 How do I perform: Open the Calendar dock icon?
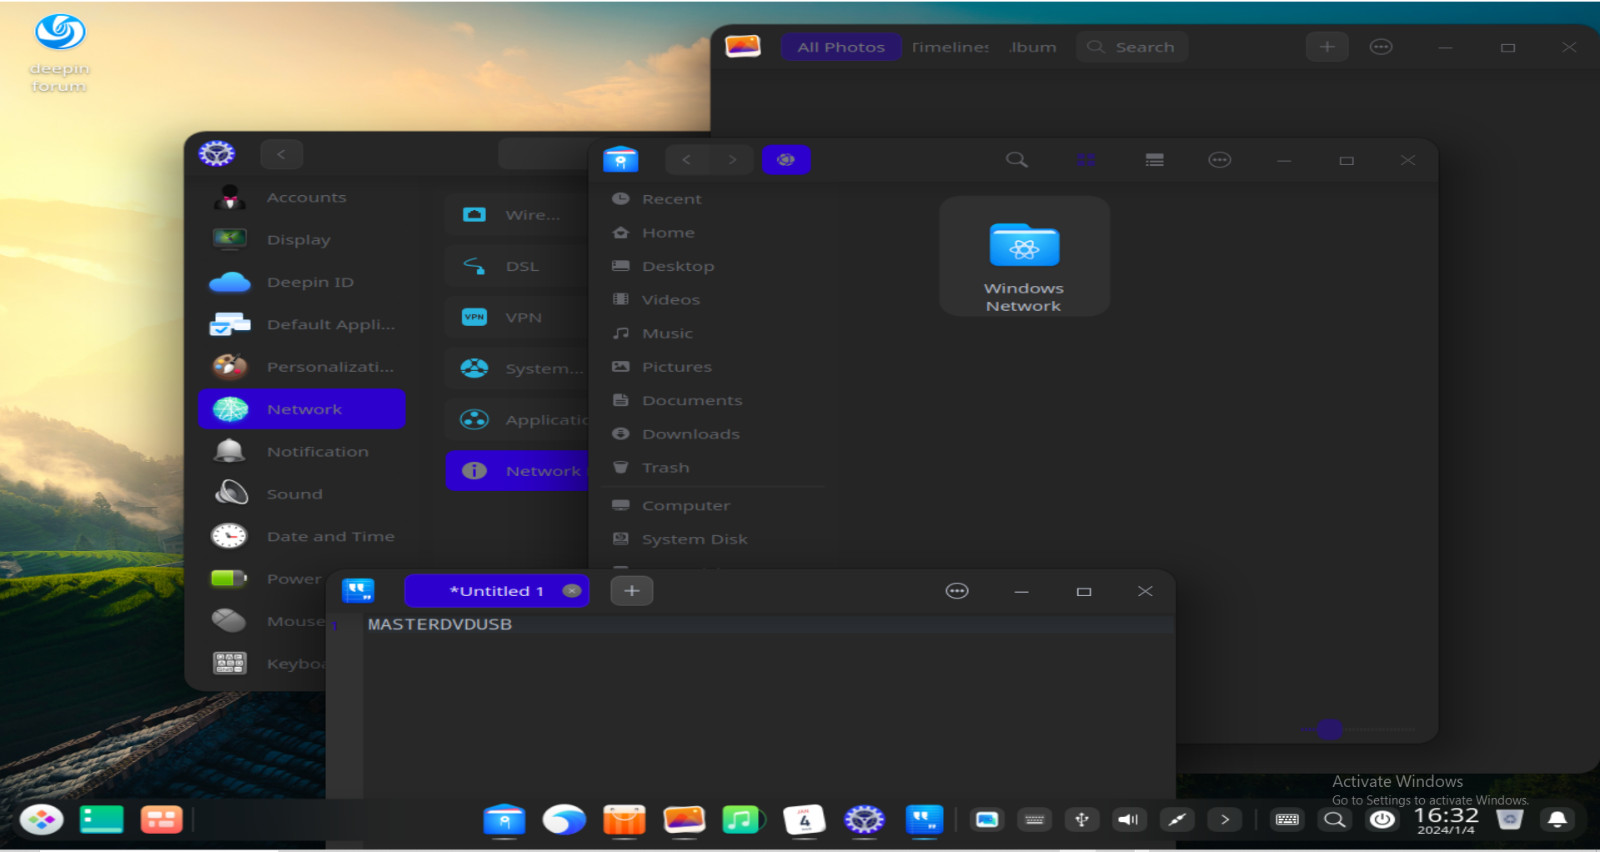804,820
